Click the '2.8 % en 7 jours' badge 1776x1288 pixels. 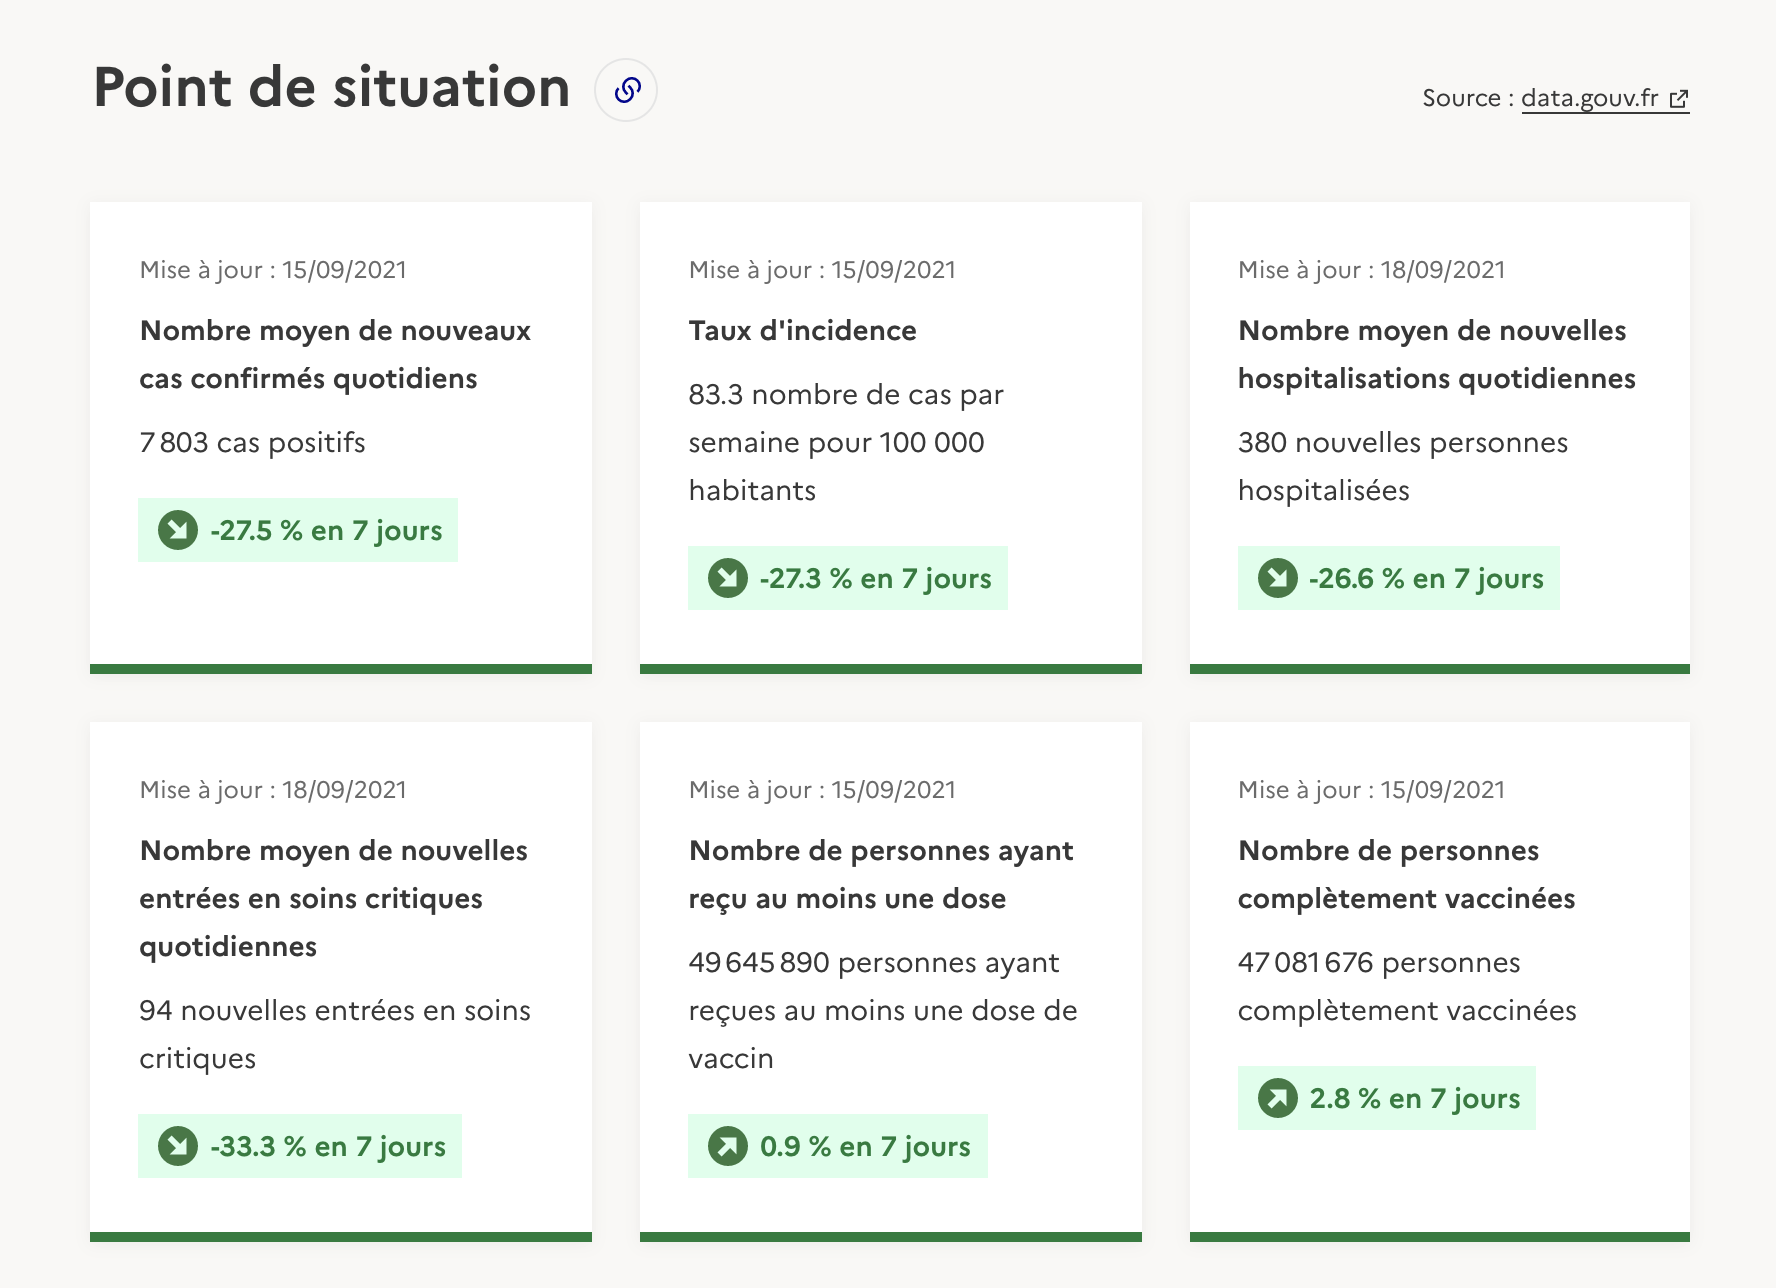(1386, 1098)
